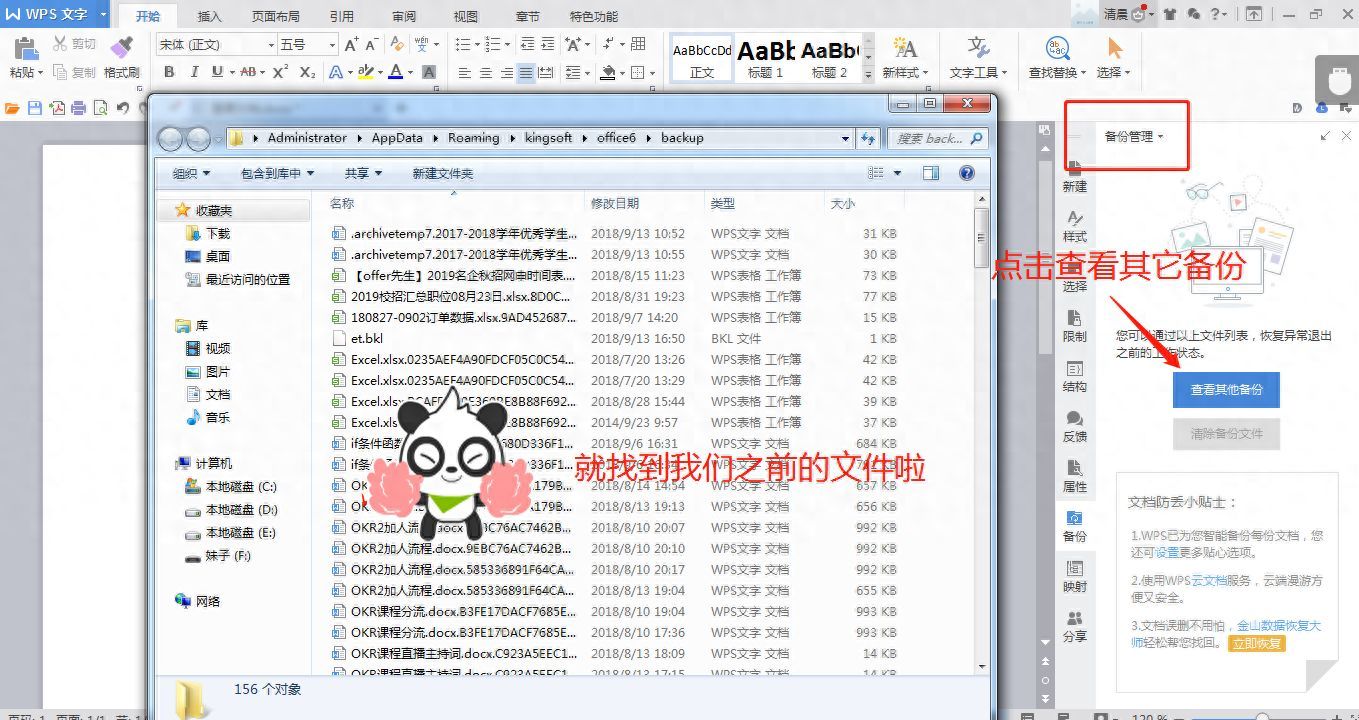Click the clear formatting eraser icon

click(x=397, y=44)
